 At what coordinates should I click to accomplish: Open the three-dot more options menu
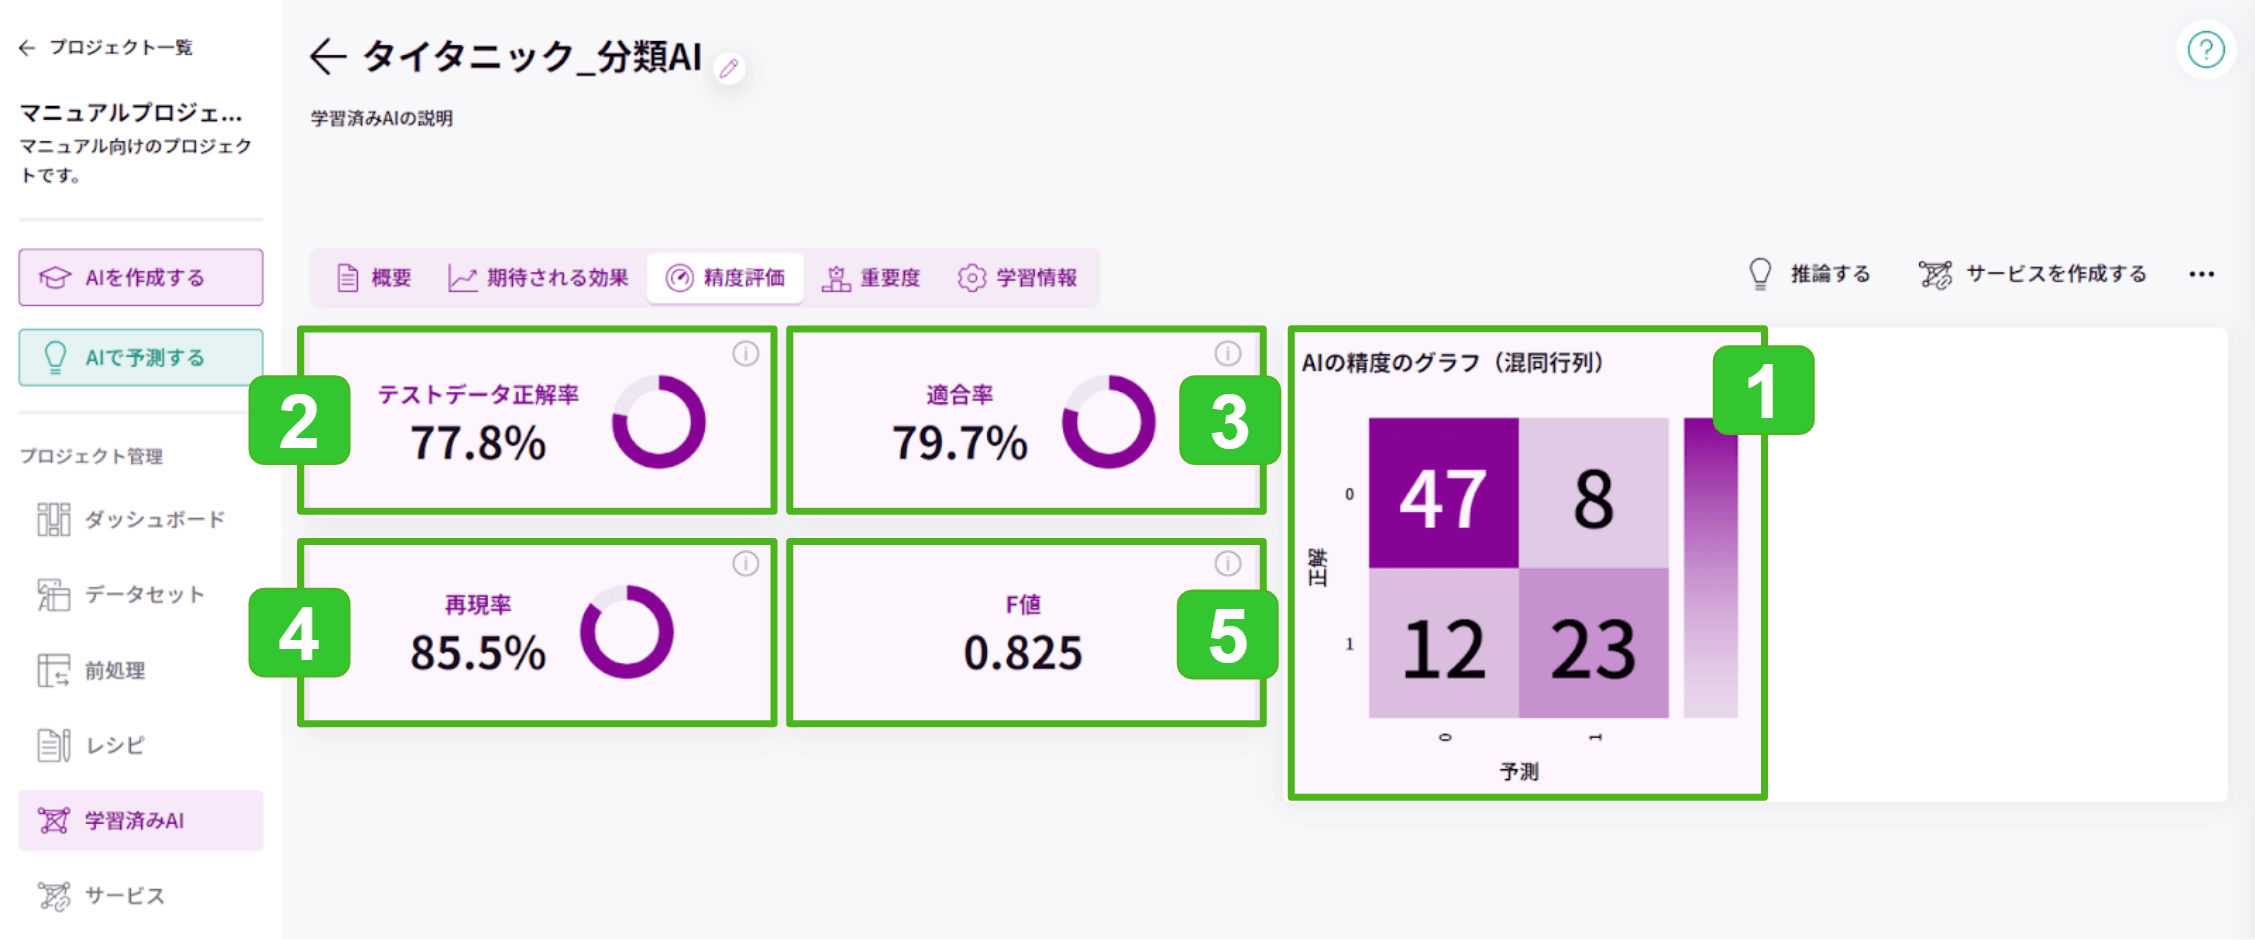[x=2201, y=274]
